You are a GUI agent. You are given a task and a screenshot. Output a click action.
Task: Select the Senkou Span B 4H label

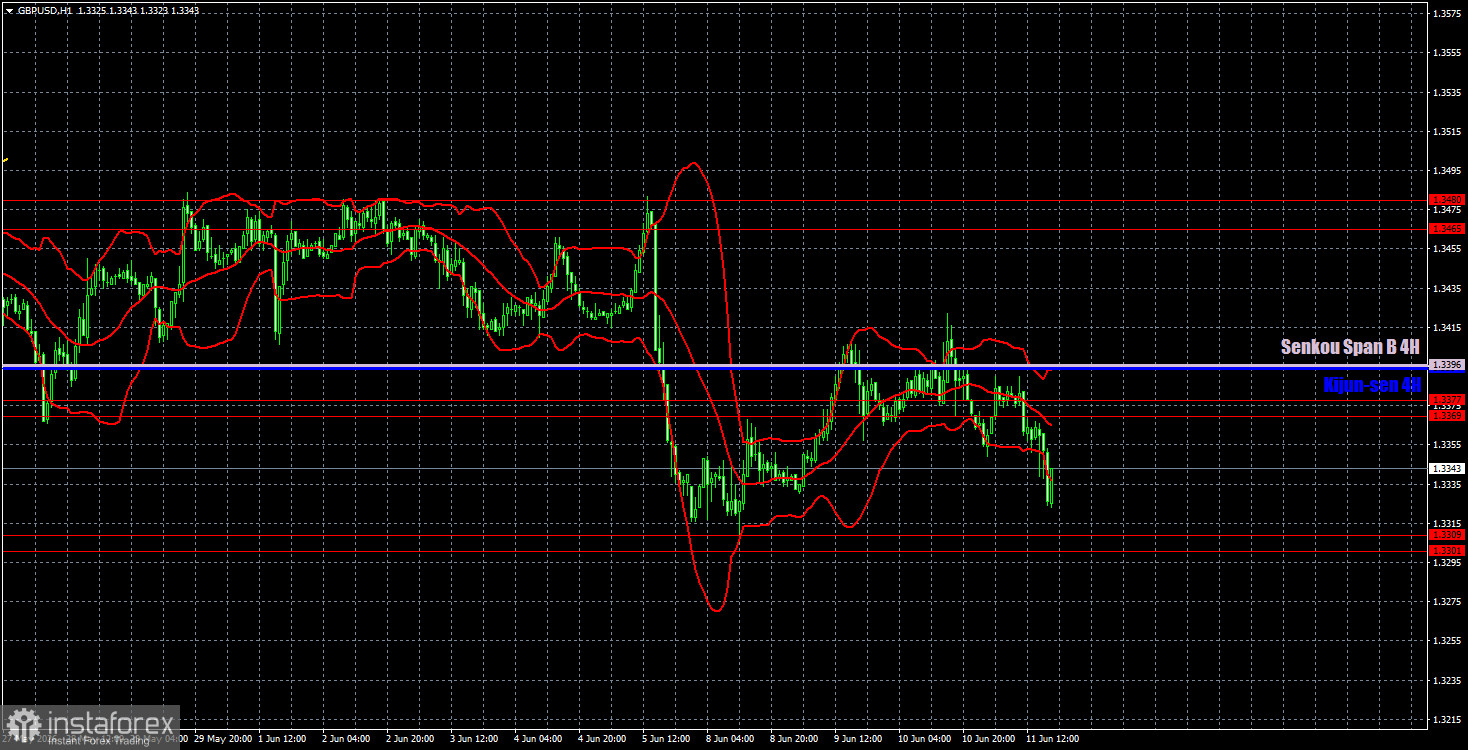tap(1350, 347)
